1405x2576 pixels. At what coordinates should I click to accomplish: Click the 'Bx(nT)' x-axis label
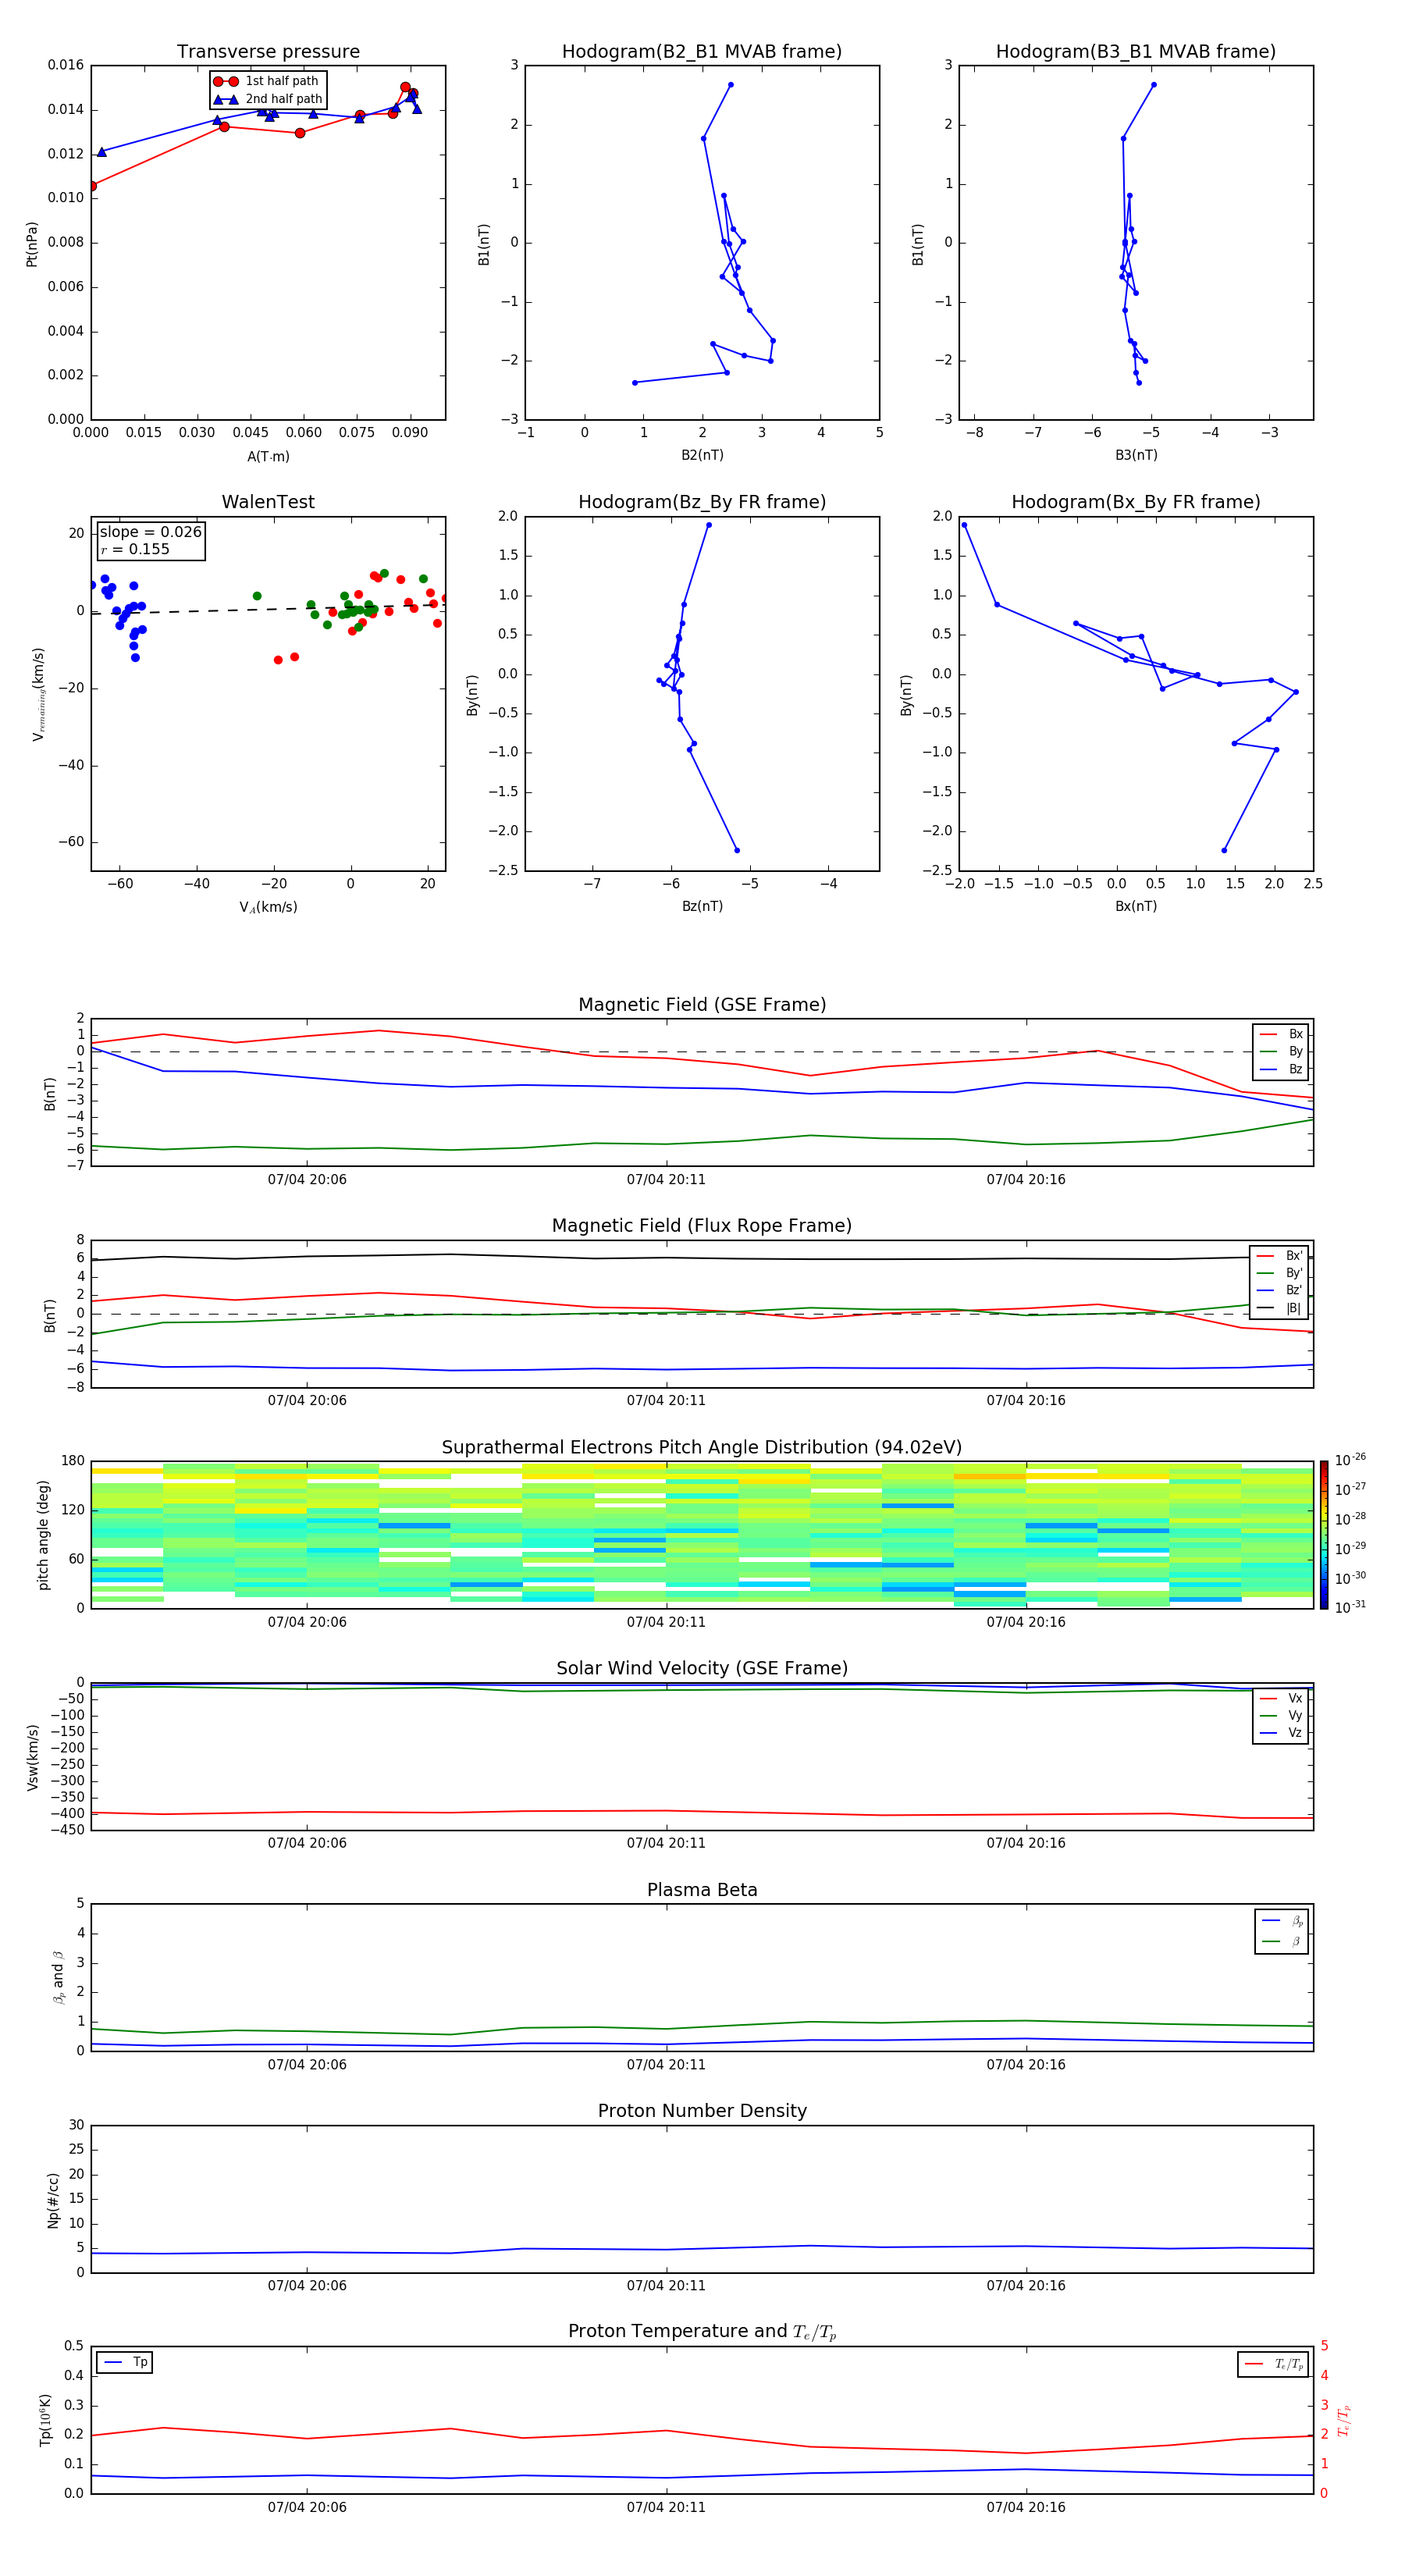pyautogui.click(x=1136, y=906)
